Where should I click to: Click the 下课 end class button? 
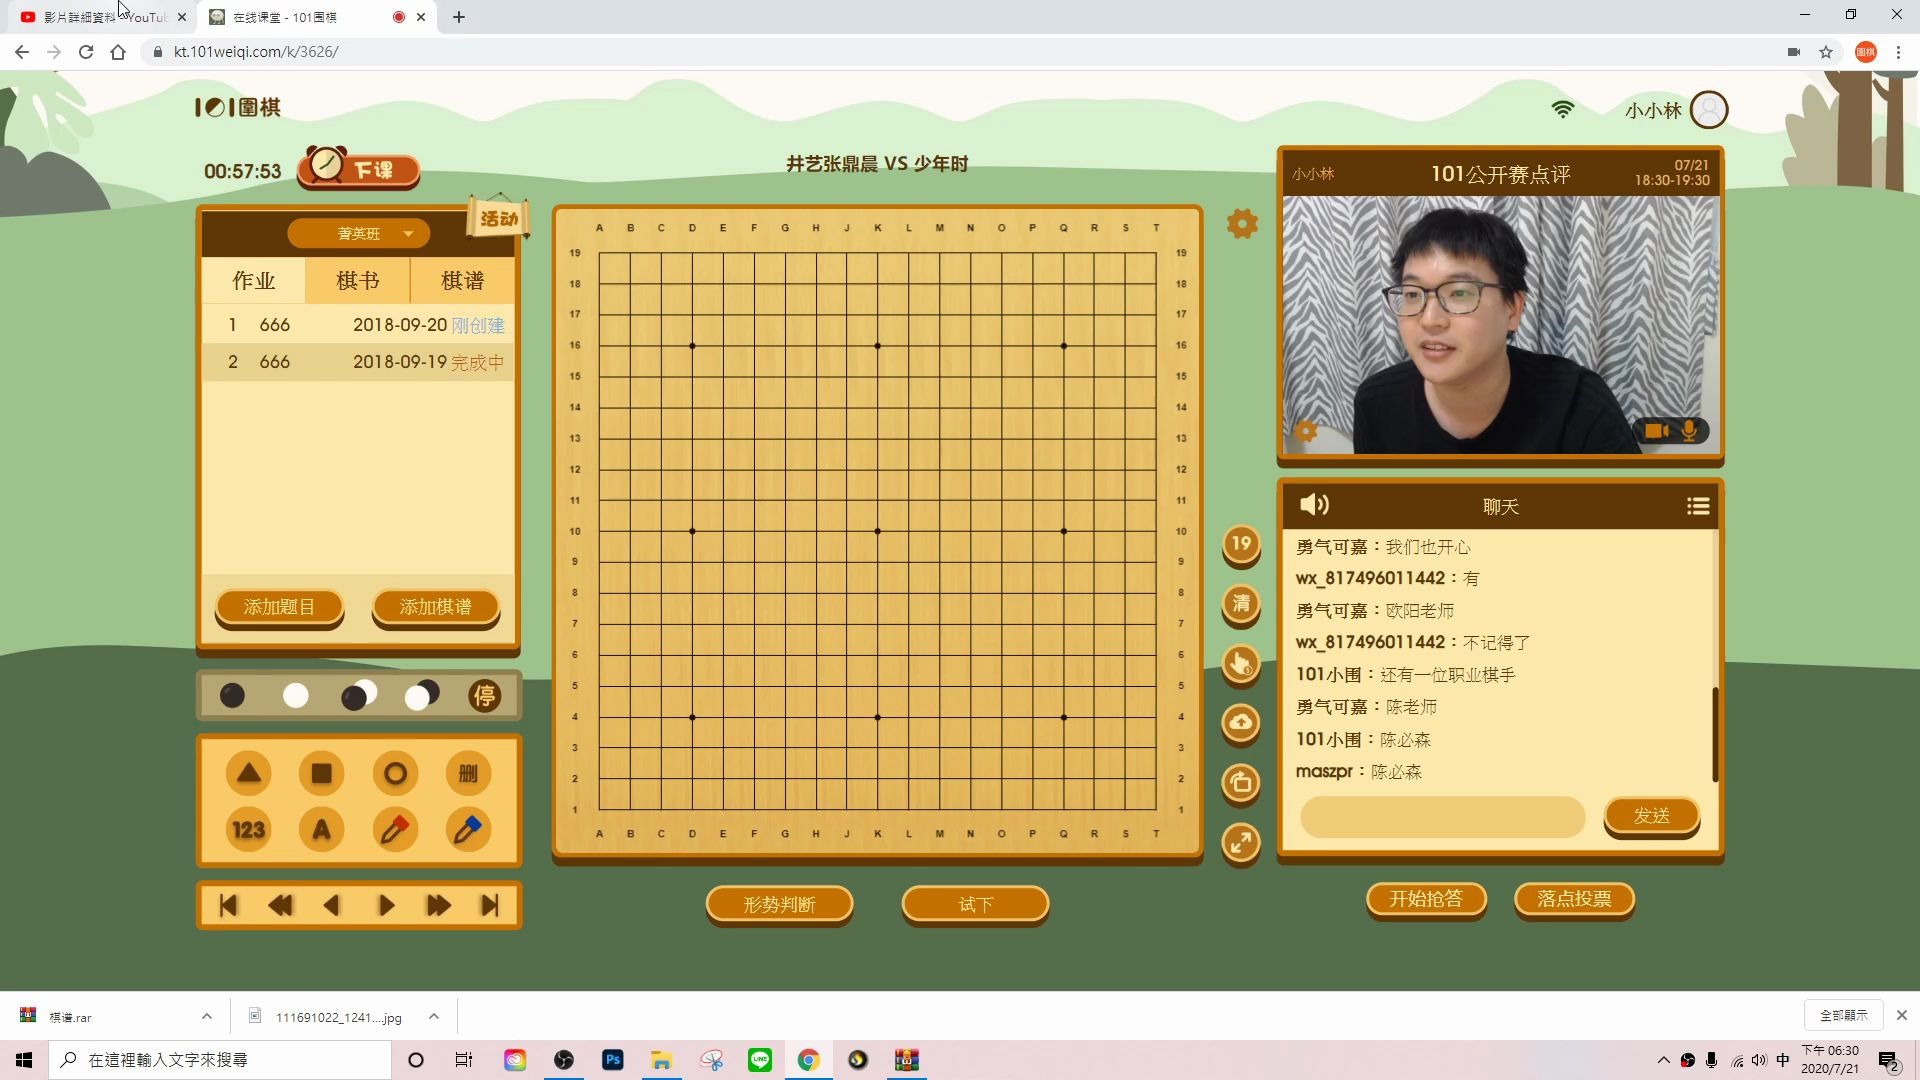[x=359, y=169]
